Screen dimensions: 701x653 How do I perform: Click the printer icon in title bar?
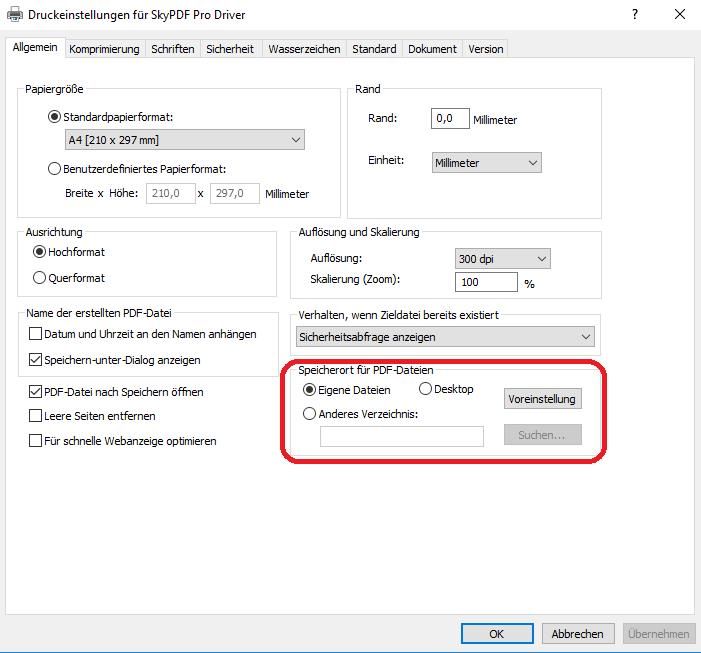pyautogui.click(x=15, y=14)
